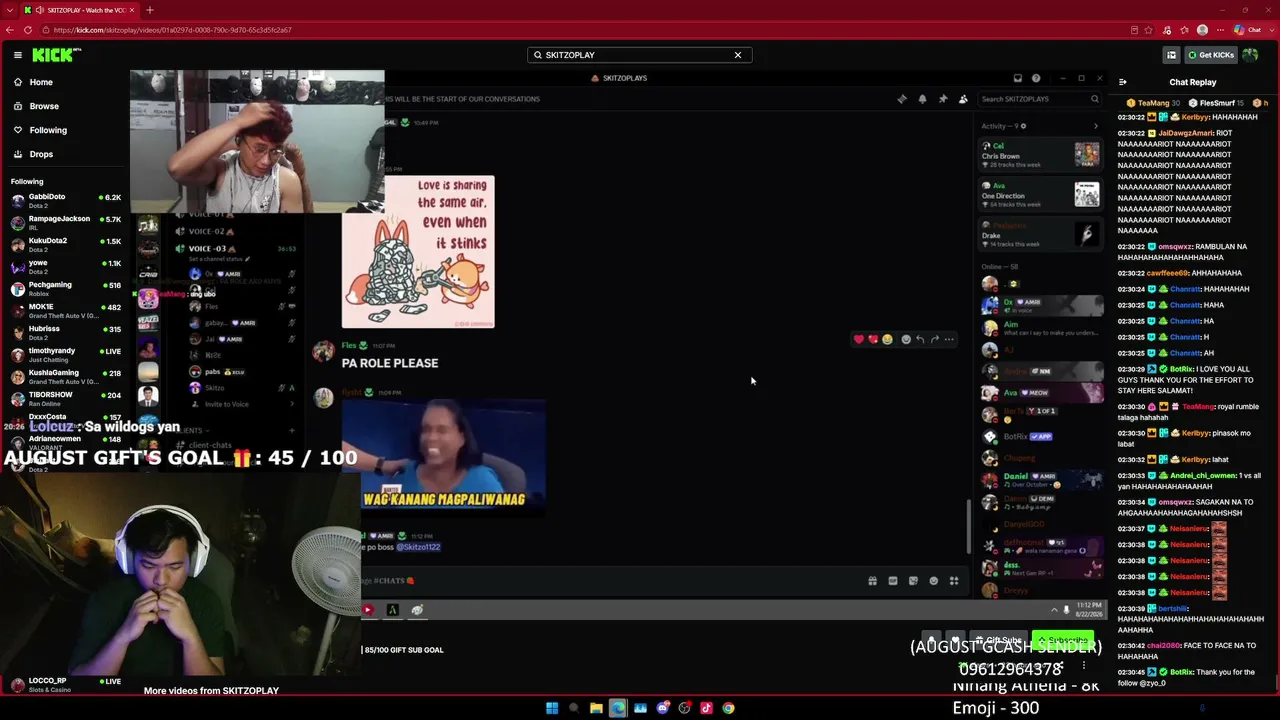The height and width of the screenshot is (720, 1280).
Task: Click the Subscribe button under the video
Action: pos(1063,640)
